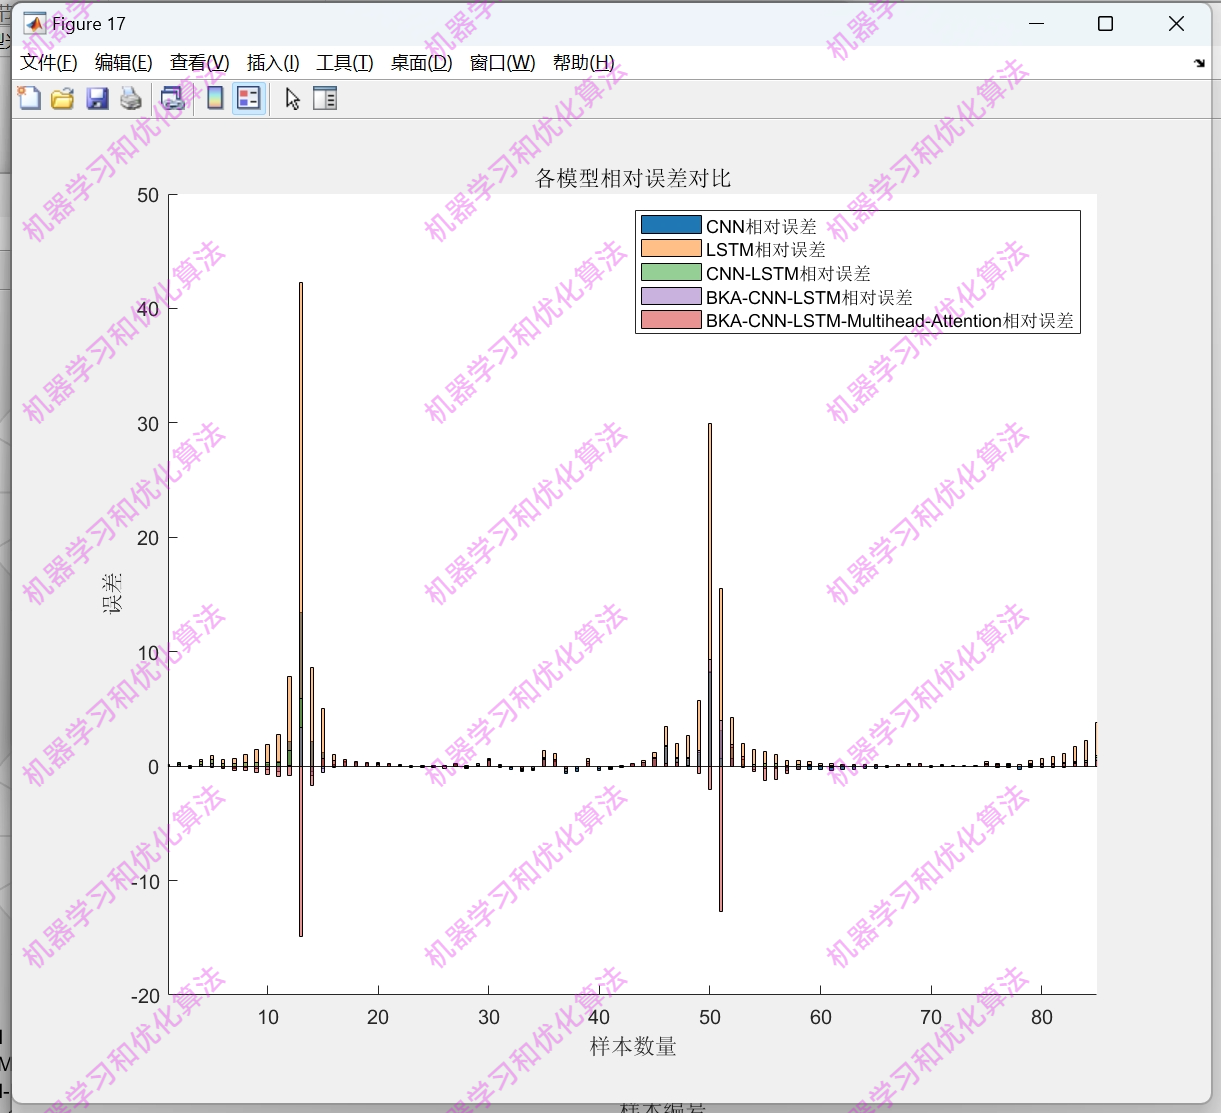
Task: Click y-axis tick label 40
Action: [x=148, y=309]
